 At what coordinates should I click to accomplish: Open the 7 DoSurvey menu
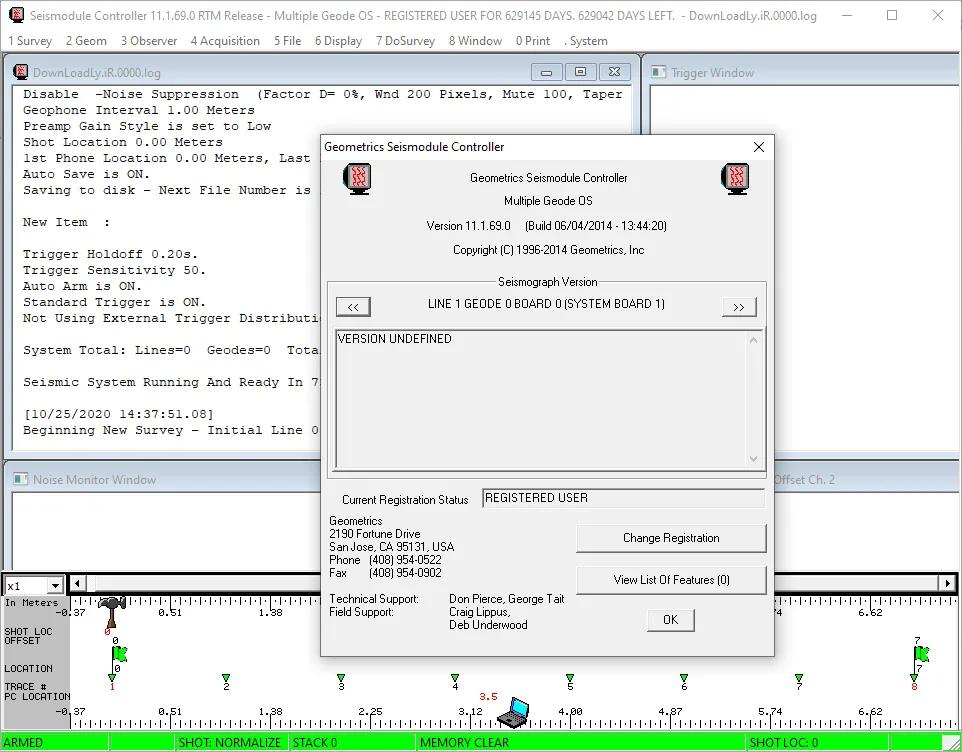405,40
